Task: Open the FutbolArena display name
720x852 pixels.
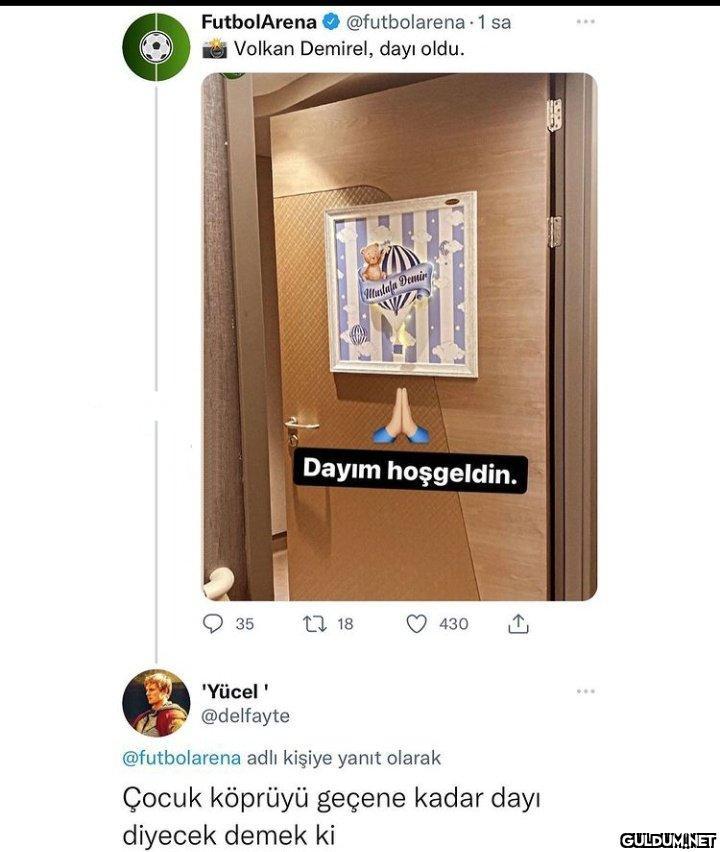Action: point(259,22)
